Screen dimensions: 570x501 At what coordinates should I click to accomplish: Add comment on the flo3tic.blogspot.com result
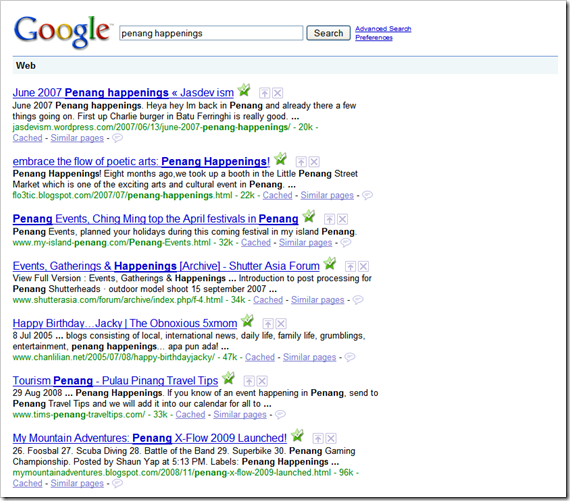point(367,195)
